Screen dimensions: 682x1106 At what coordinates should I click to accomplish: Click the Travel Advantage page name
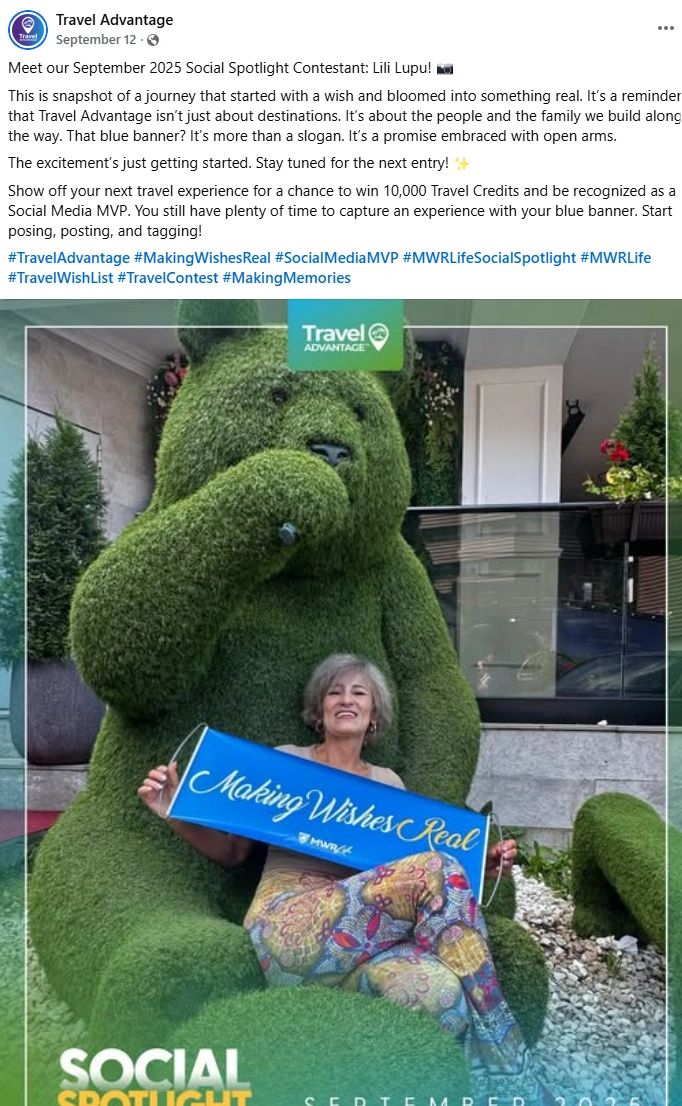[114, 20]
